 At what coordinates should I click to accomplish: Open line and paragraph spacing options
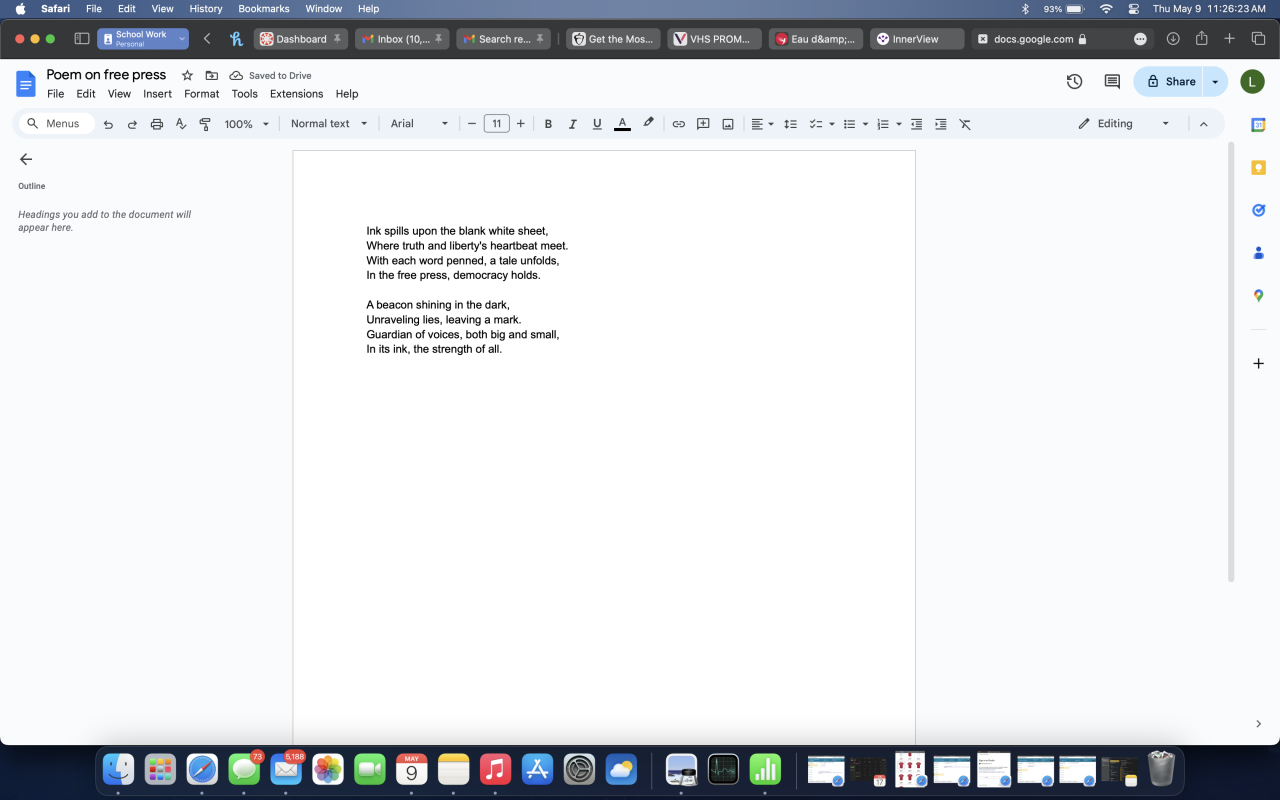[790, 124]
